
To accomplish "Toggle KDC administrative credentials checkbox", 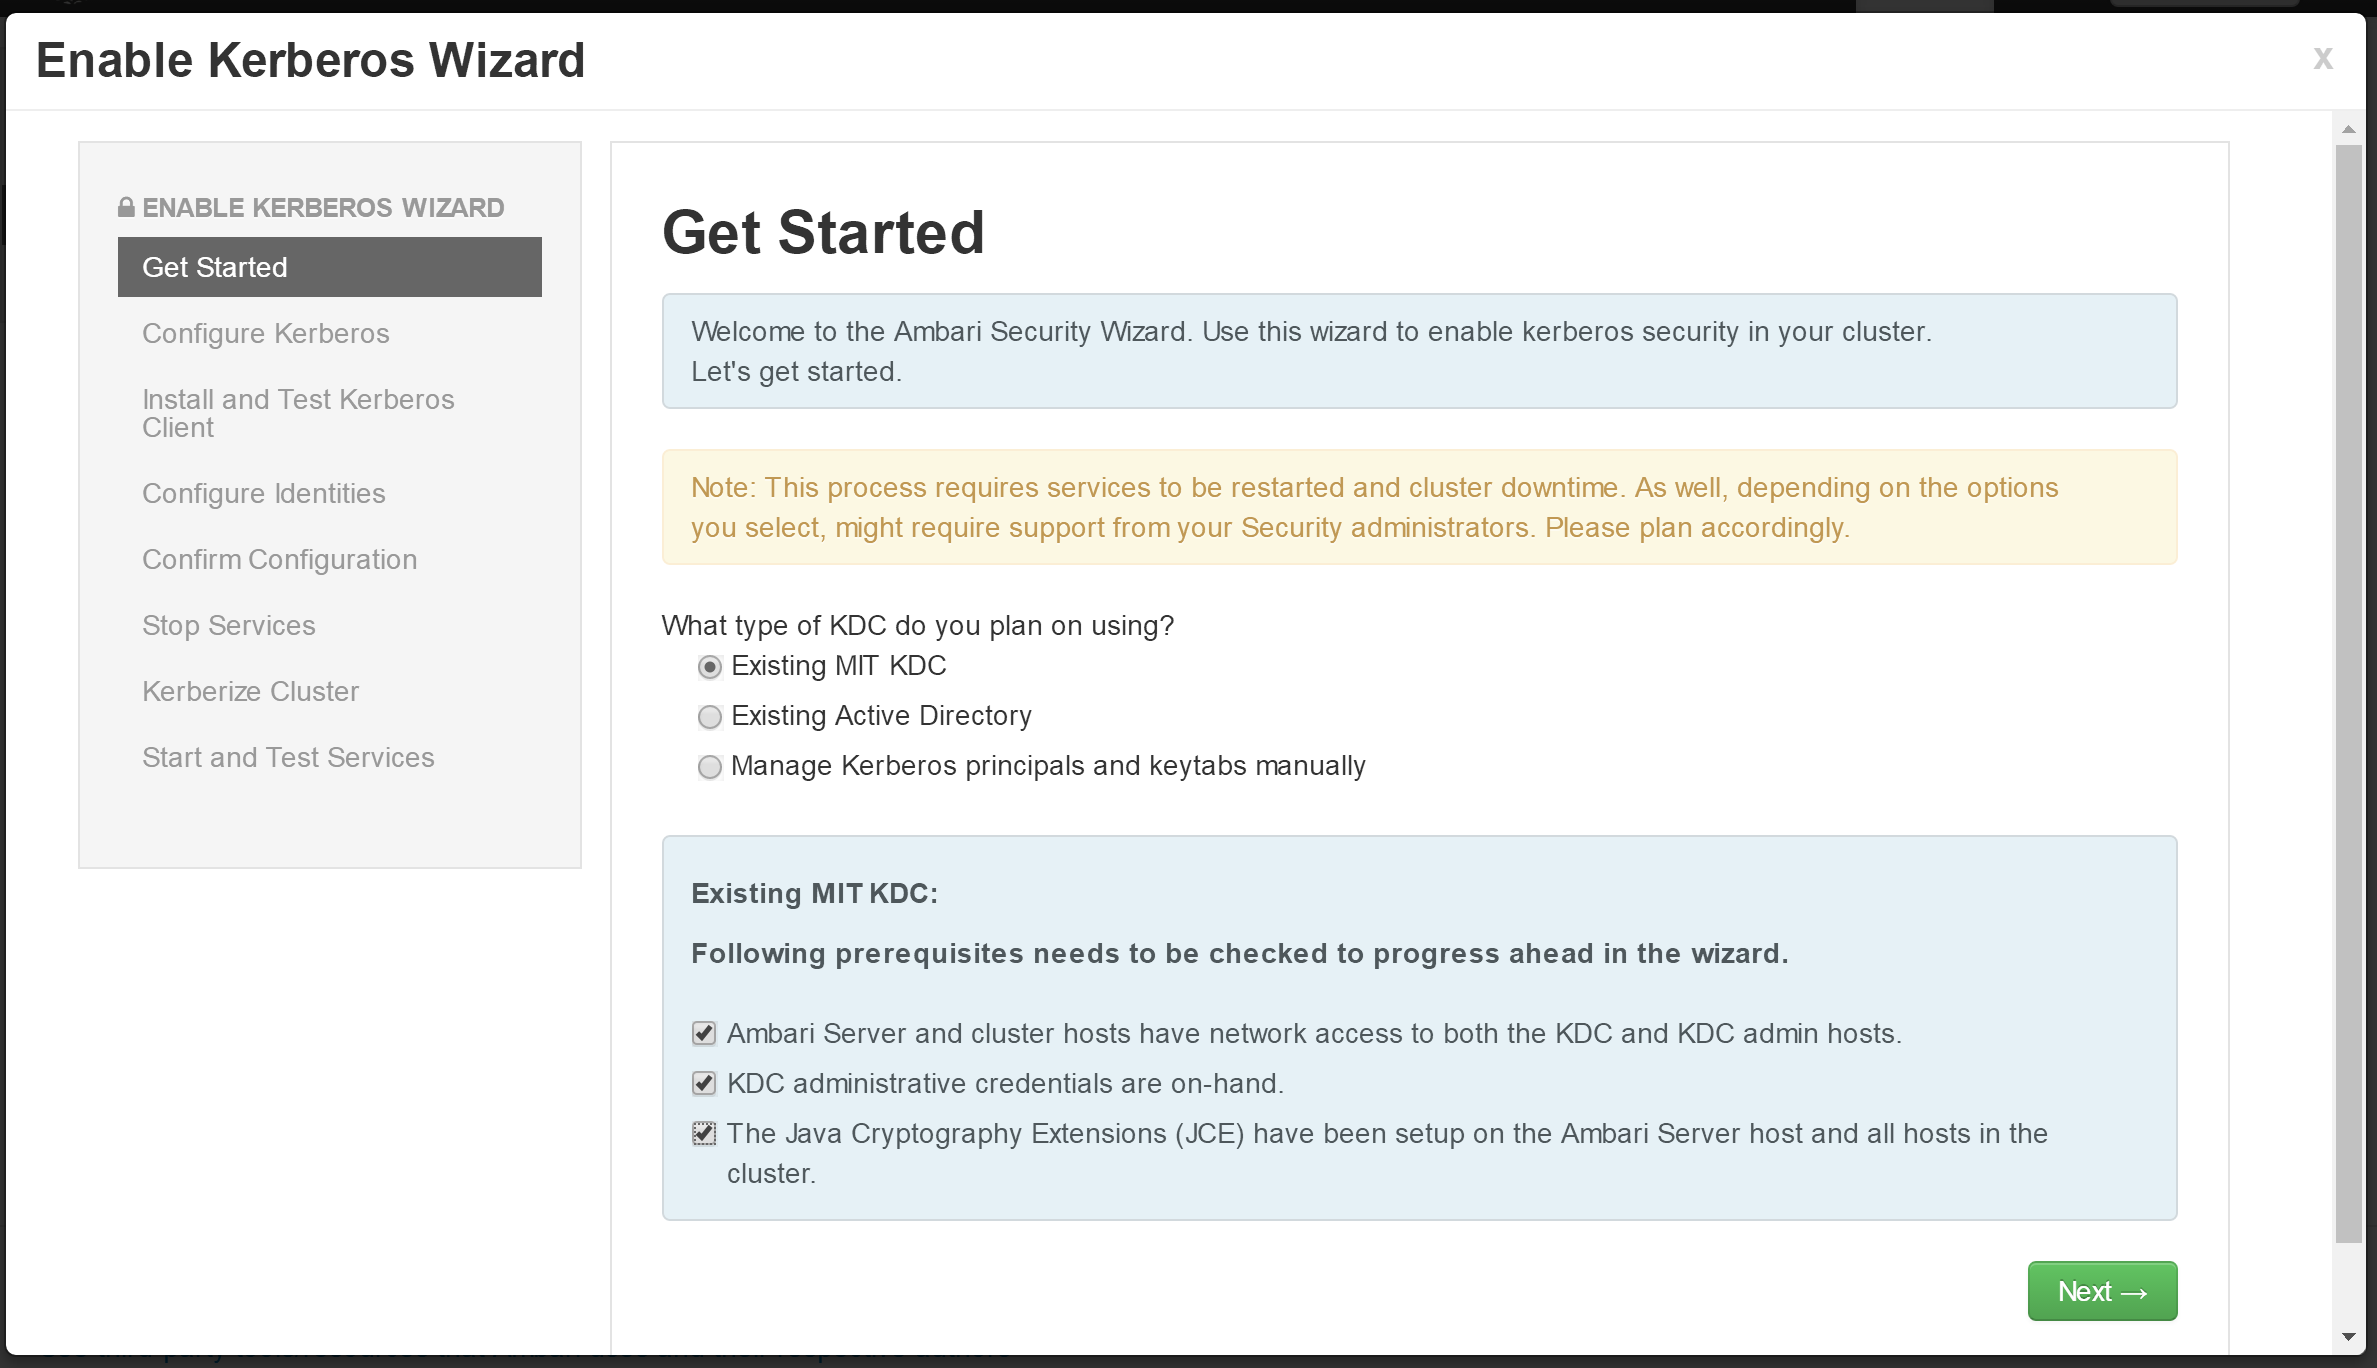I will [704, 1083].
